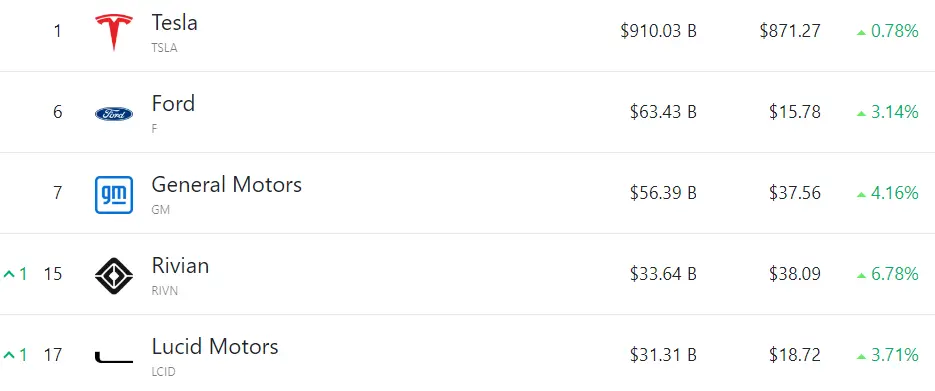Select the General Motors gm logo
935x391 pixels.
coord(114,195)
